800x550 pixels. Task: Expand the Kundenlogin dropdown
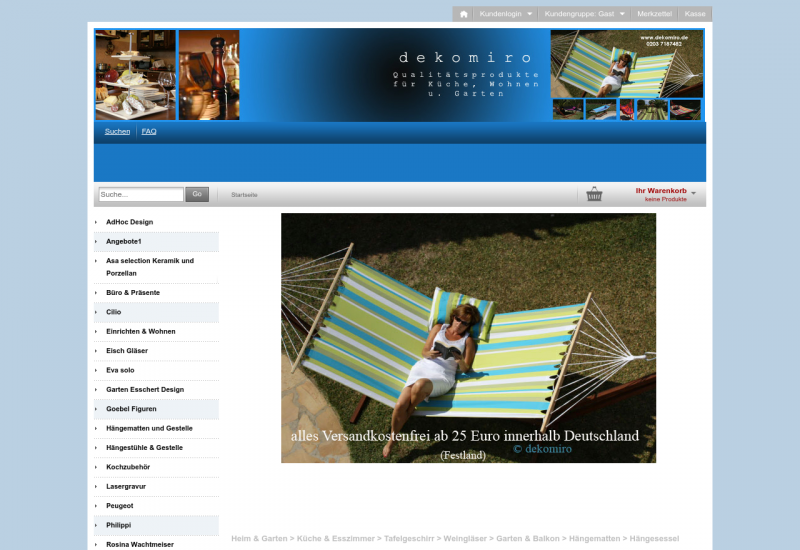pos(506,14)
